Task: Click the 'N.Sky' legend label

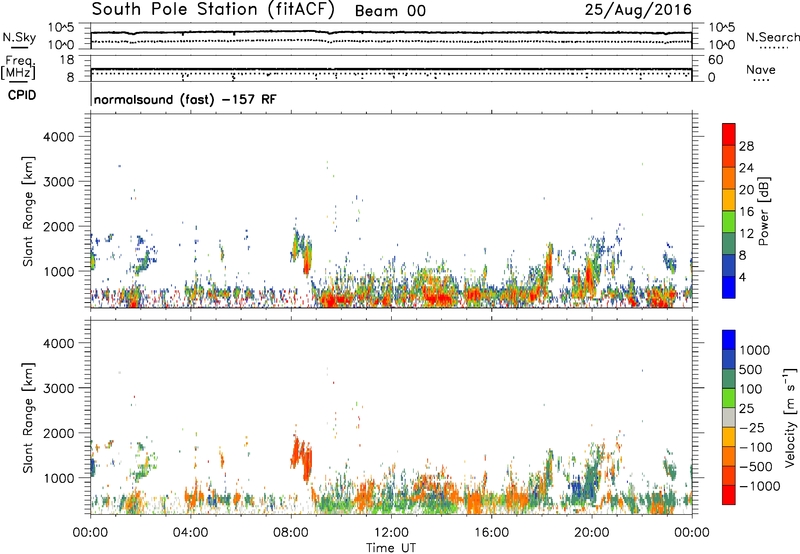Action: click(x=19, y=37)
